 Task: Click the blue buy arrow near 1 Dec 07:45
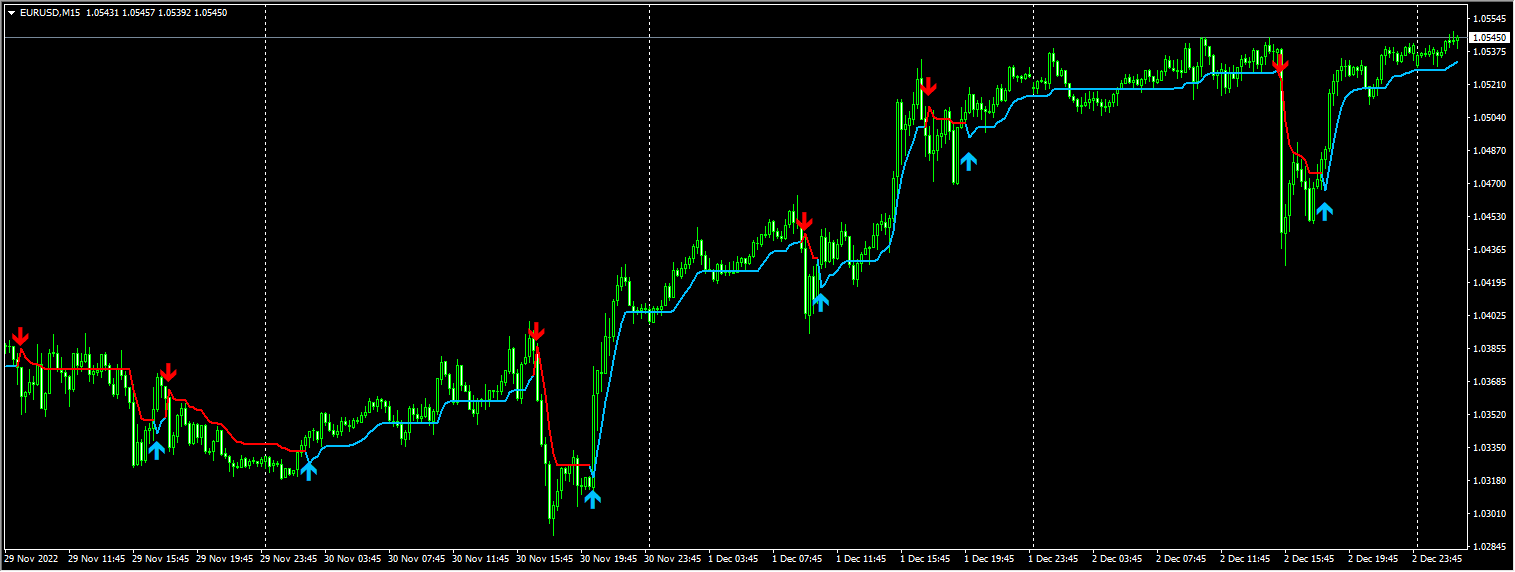tap(820, 301)
